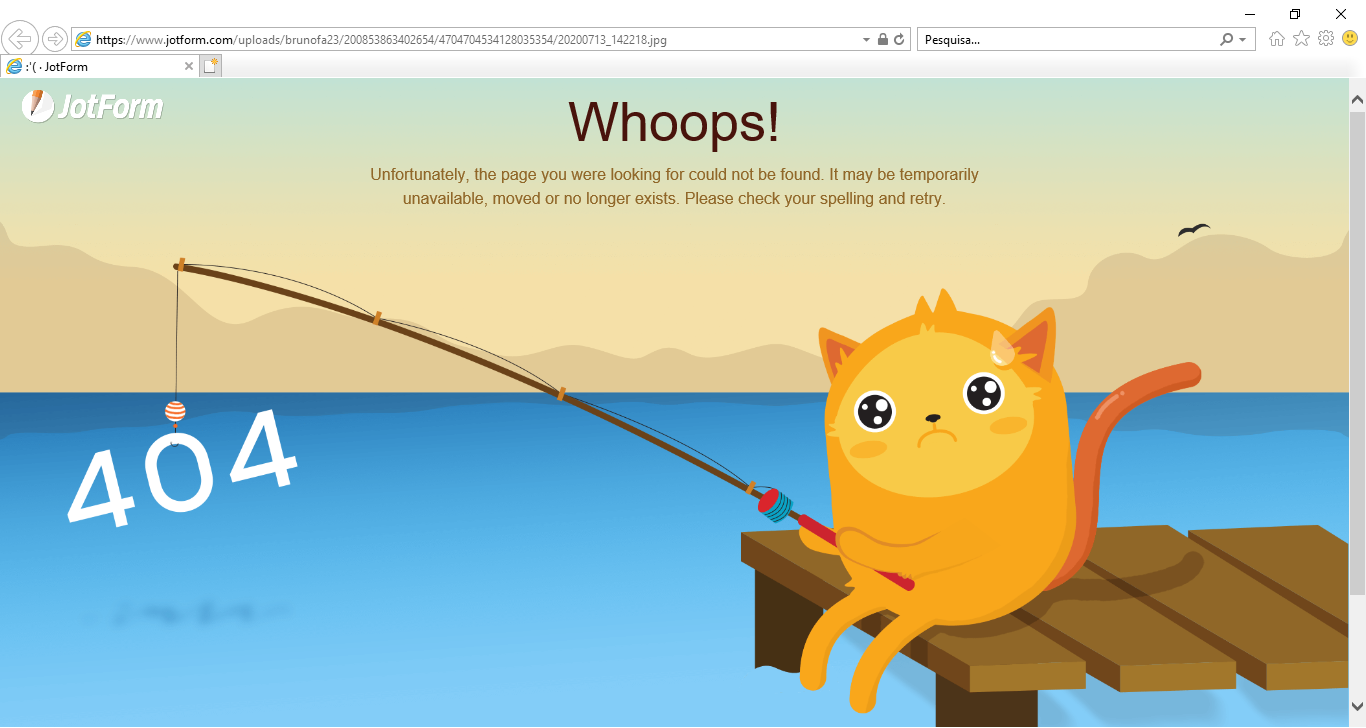Click the padlock security icon in address bar
Viewport: 1366px width, 728px height.
point(882,40)
